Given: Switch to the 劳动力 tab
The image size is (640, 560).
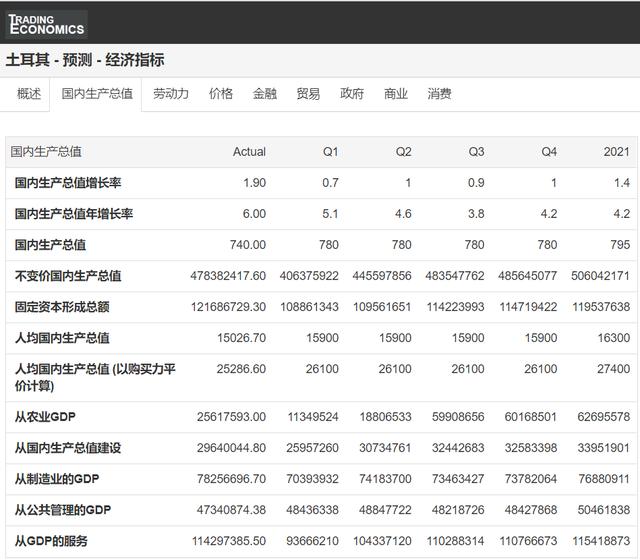Looking at the screenshot, I should click(171, 94).
